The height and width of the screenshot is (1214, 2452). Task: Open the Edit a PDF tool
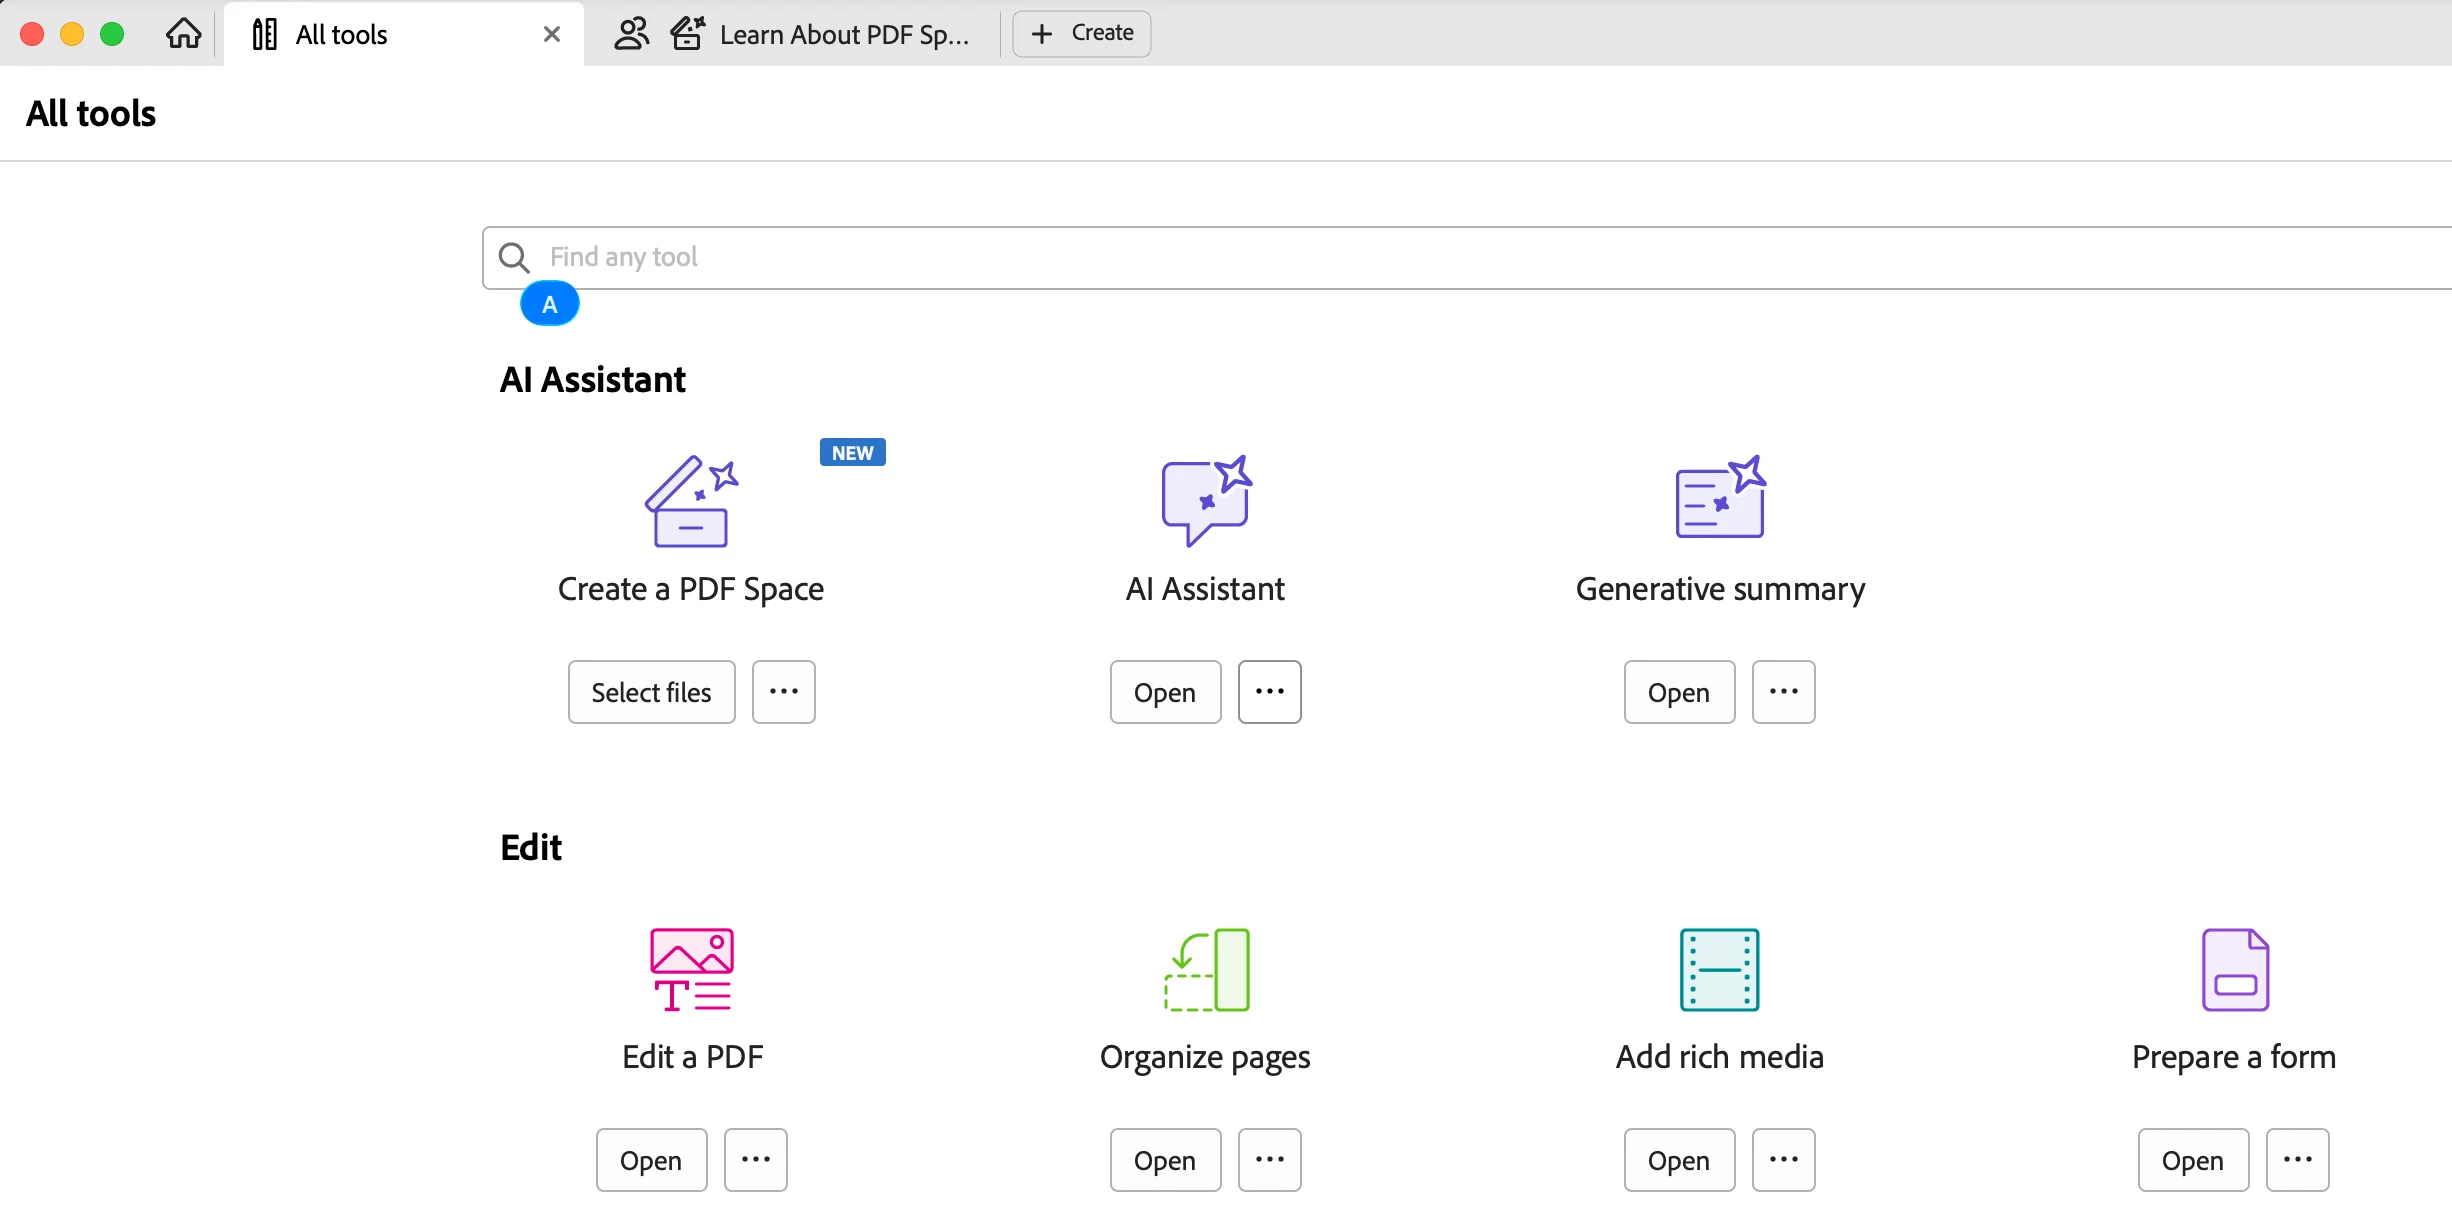pos(652,1160)
